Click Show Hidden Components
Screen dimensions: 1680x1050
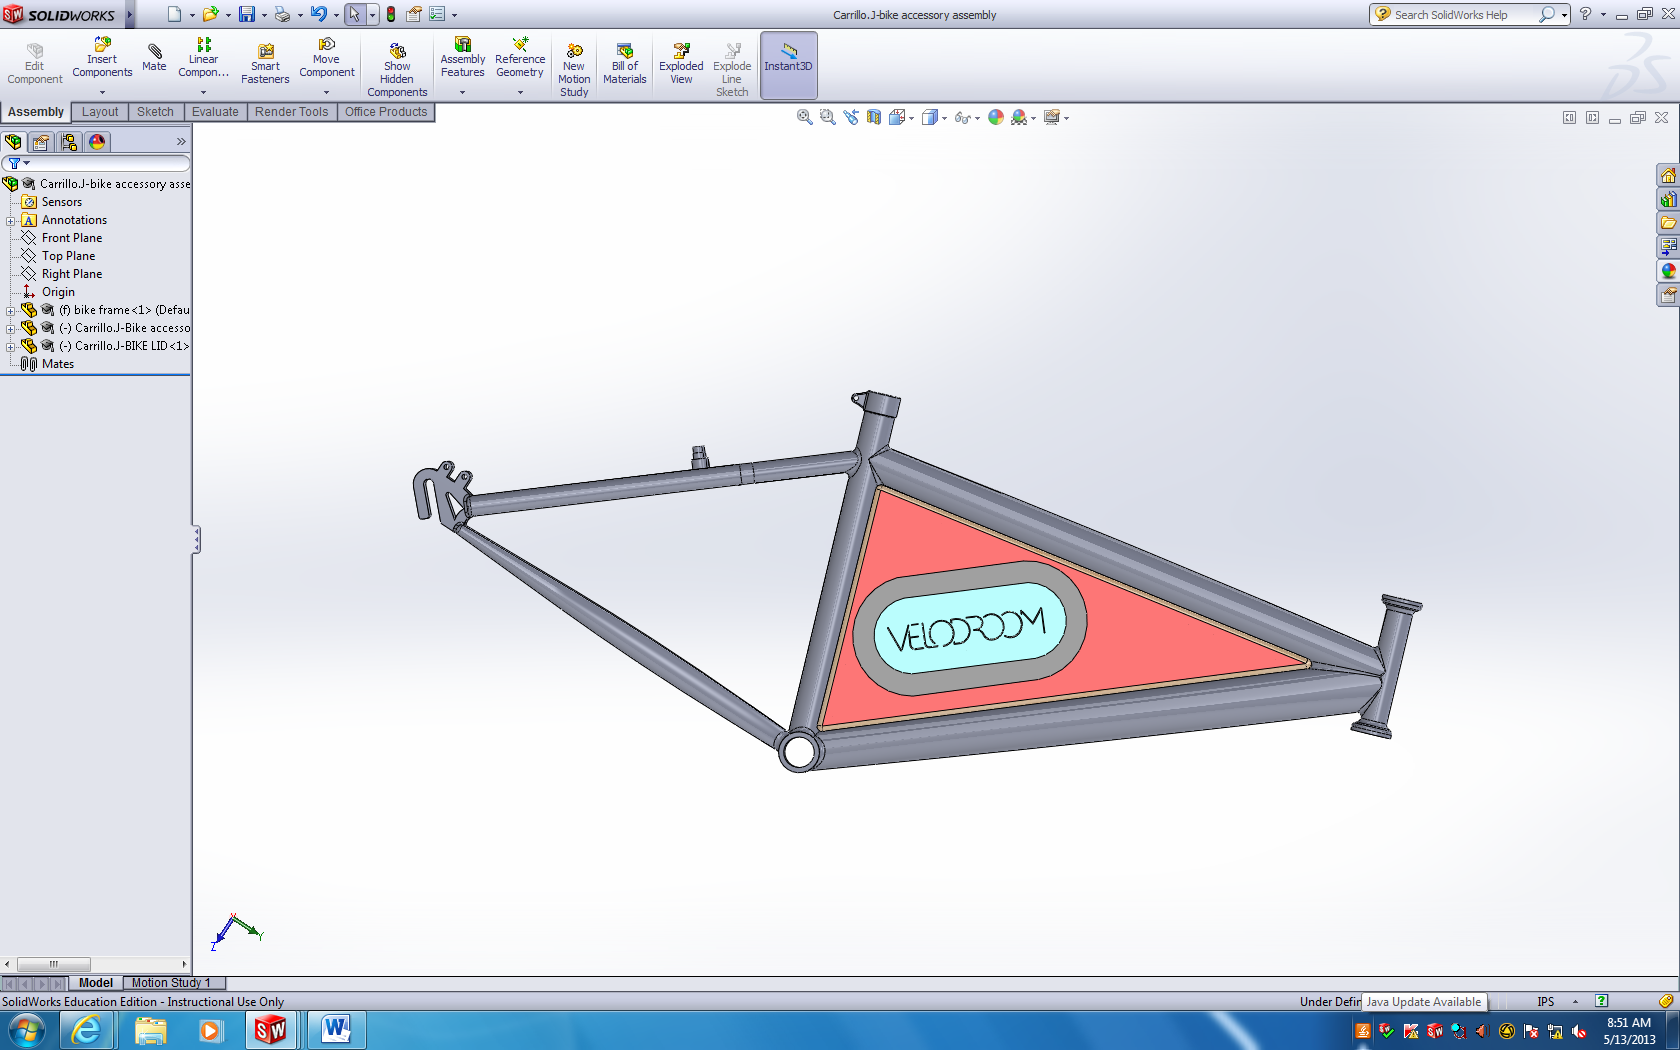[x=397, y=70]
